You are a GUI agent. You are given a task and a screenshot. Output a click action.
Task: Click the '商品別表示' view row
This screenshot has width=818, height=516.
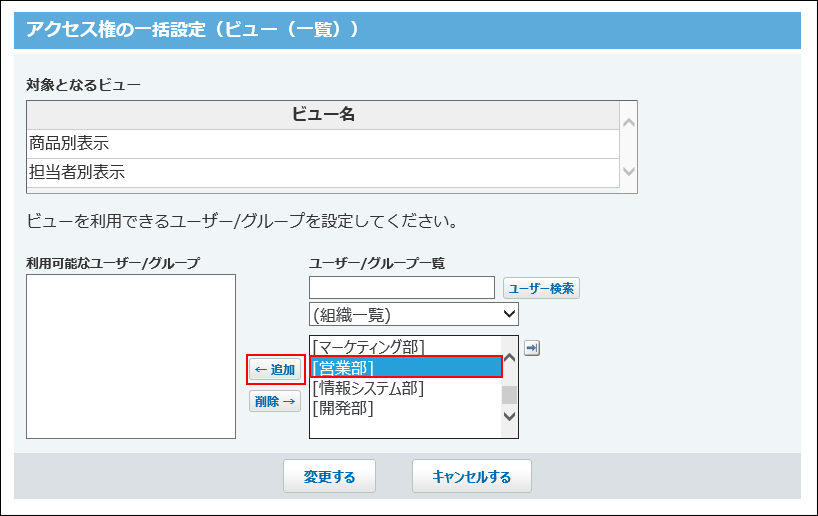click(323, 143)
